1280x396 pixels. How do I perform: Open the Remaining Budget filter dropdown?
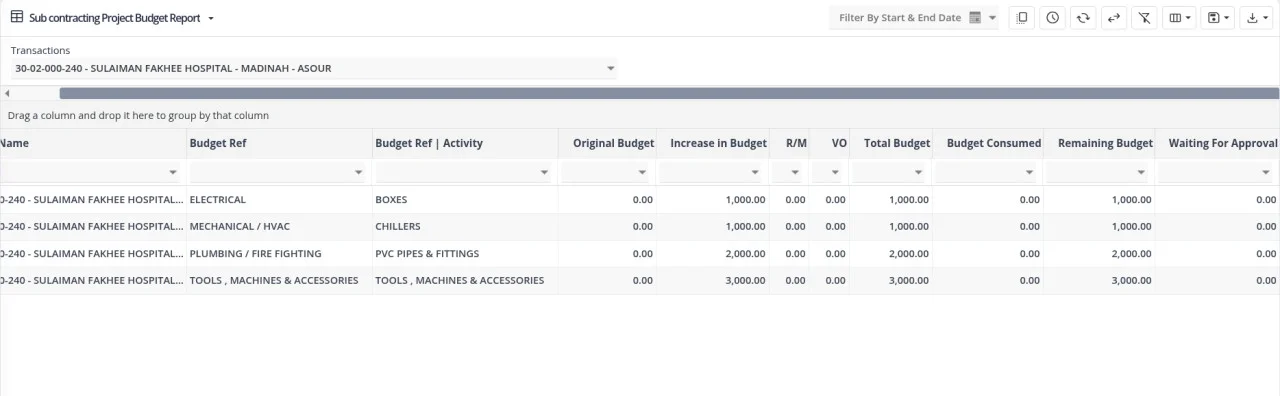click(1142, 172)
